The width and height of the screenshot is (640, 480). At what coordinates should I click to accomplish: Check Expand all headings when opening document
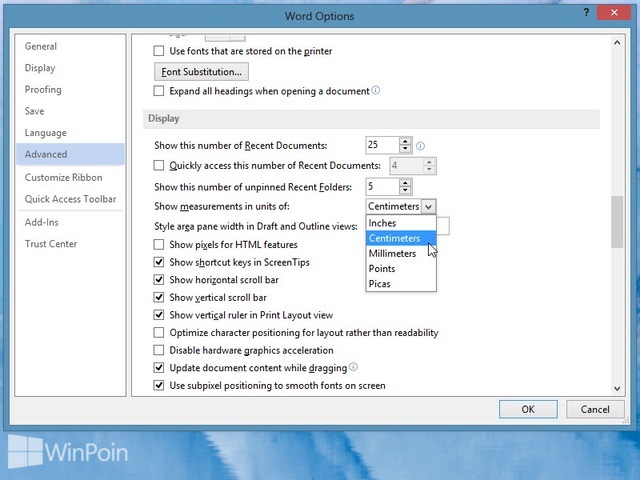159,91
